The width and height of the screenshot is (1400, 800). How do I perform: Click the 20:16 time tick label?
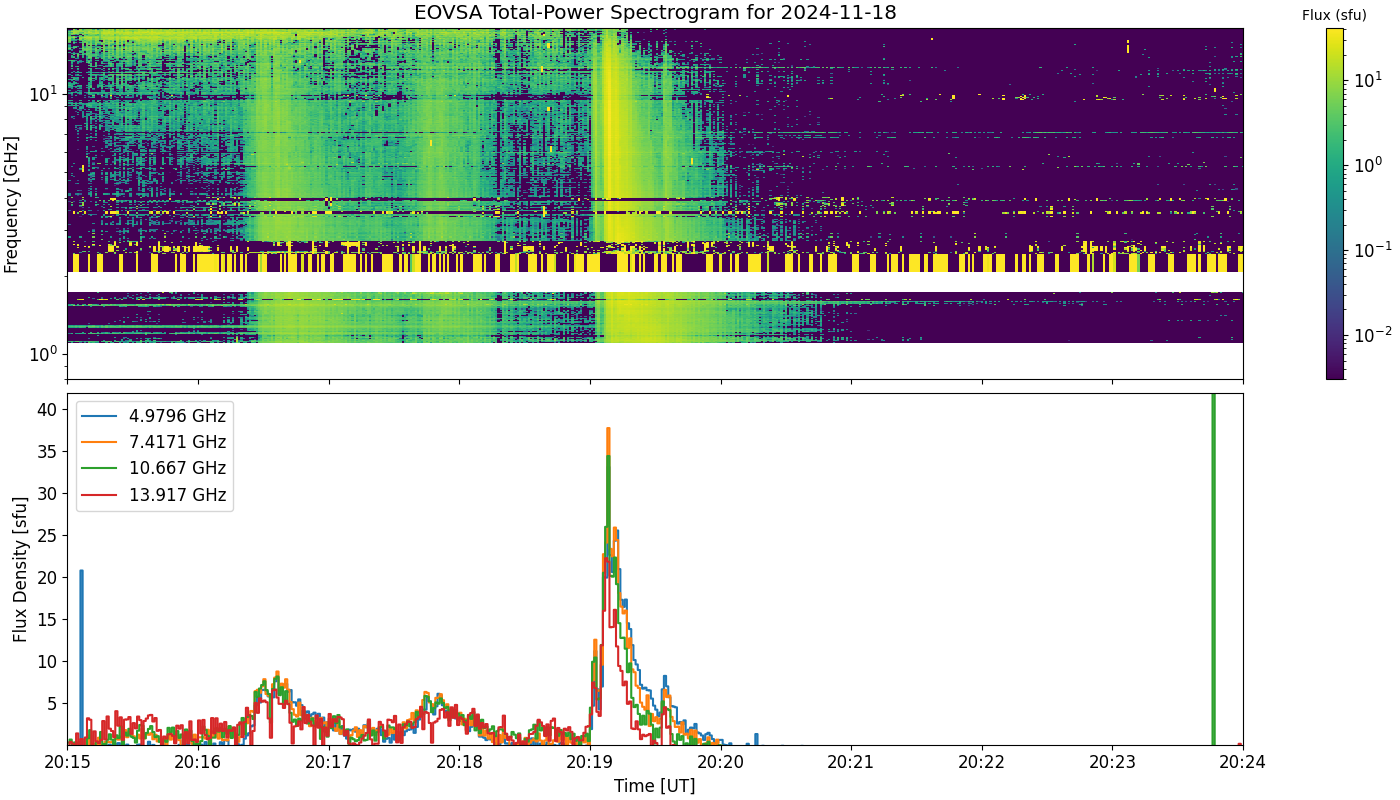tap(198, 763)
